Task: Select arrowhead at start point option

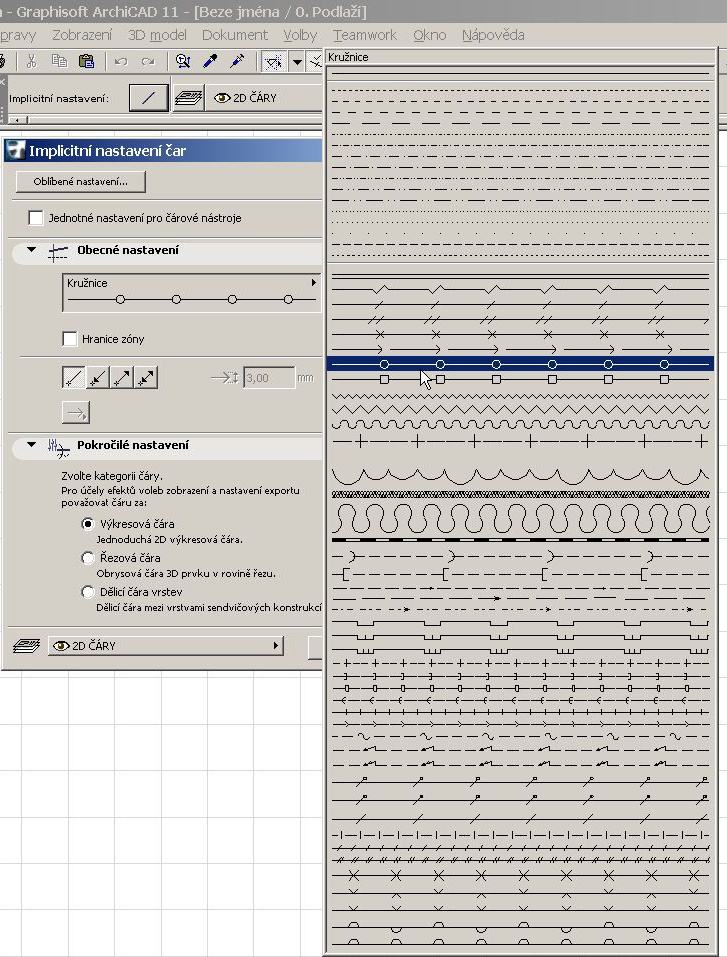Action: tap(98, 378)
